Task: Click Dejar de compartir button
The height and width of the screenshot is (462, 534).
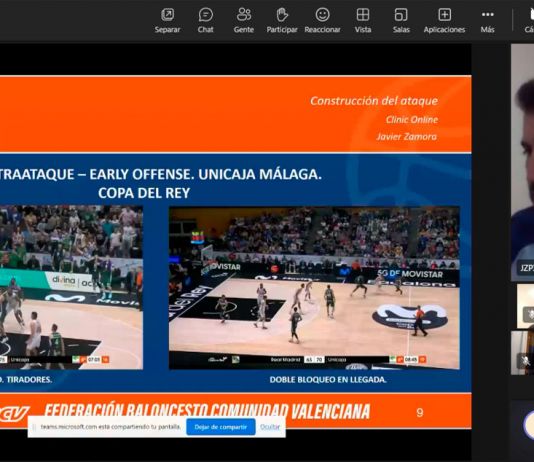Action: pyautogui.click(x=221, y=427)
